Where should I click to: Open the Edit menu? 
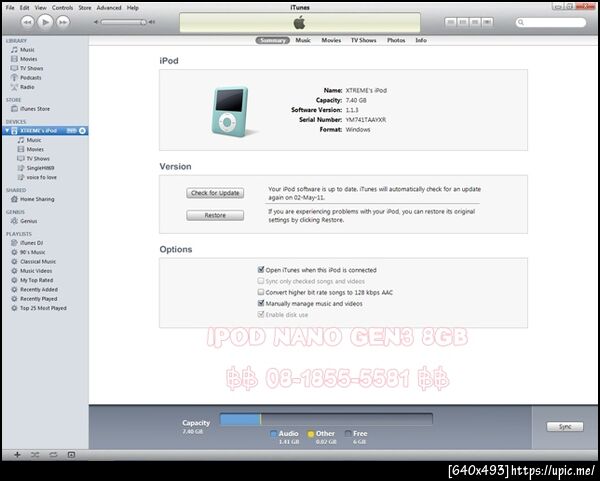tap(24, 8)
